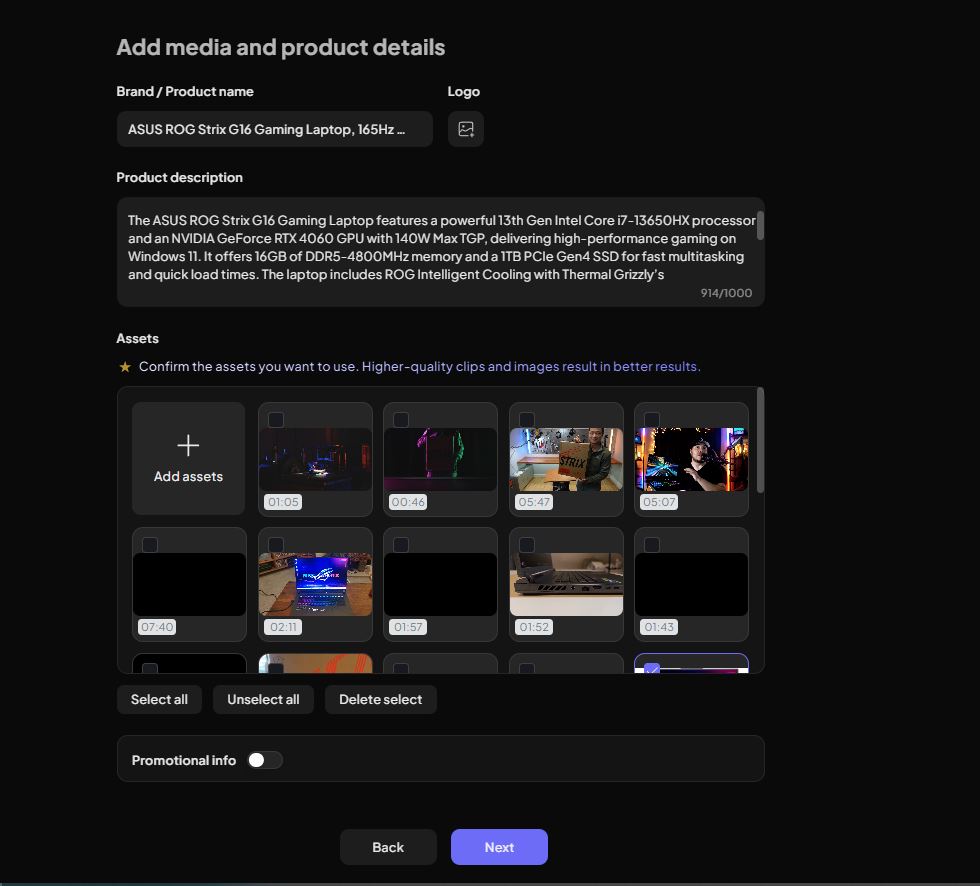Open the 00:46 neon figure thumbnail
The image size is (980, 886).
[x=441, y=459]
